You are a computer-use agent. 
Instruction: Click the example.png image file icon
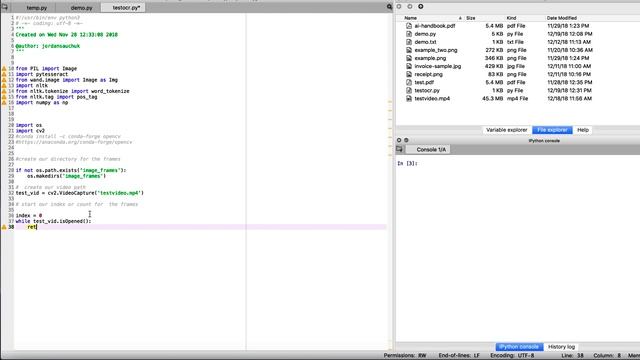pos(409,58)
